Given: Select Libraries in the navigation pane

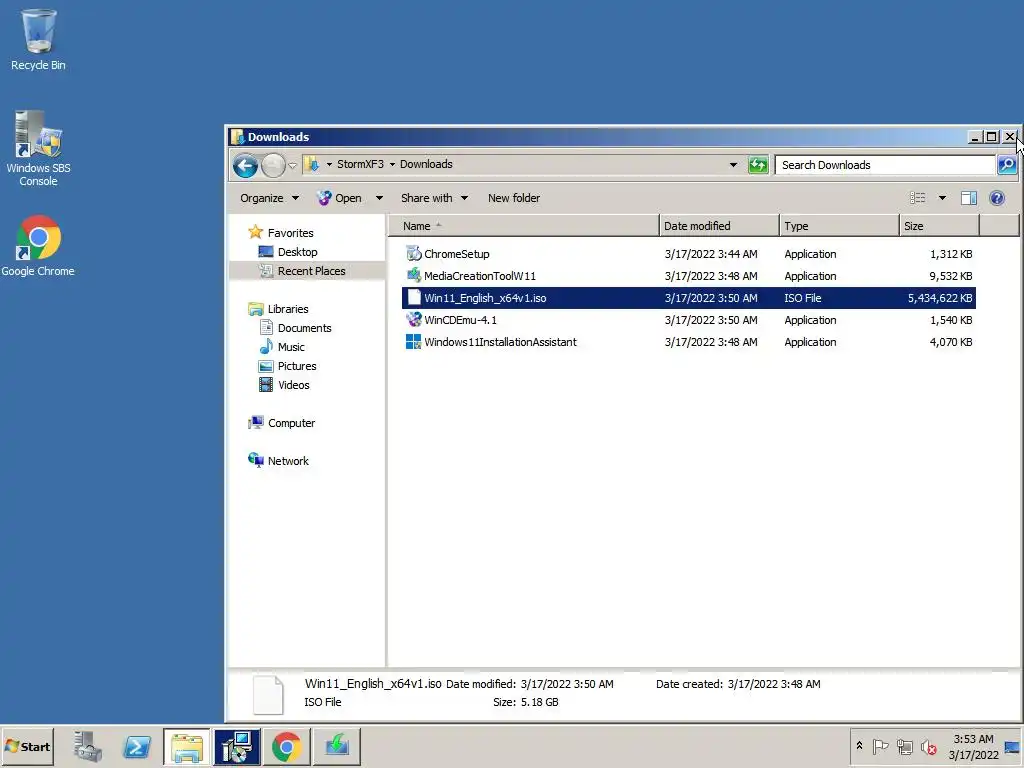Looking at the screenshot, I should (x=288, y=309).
